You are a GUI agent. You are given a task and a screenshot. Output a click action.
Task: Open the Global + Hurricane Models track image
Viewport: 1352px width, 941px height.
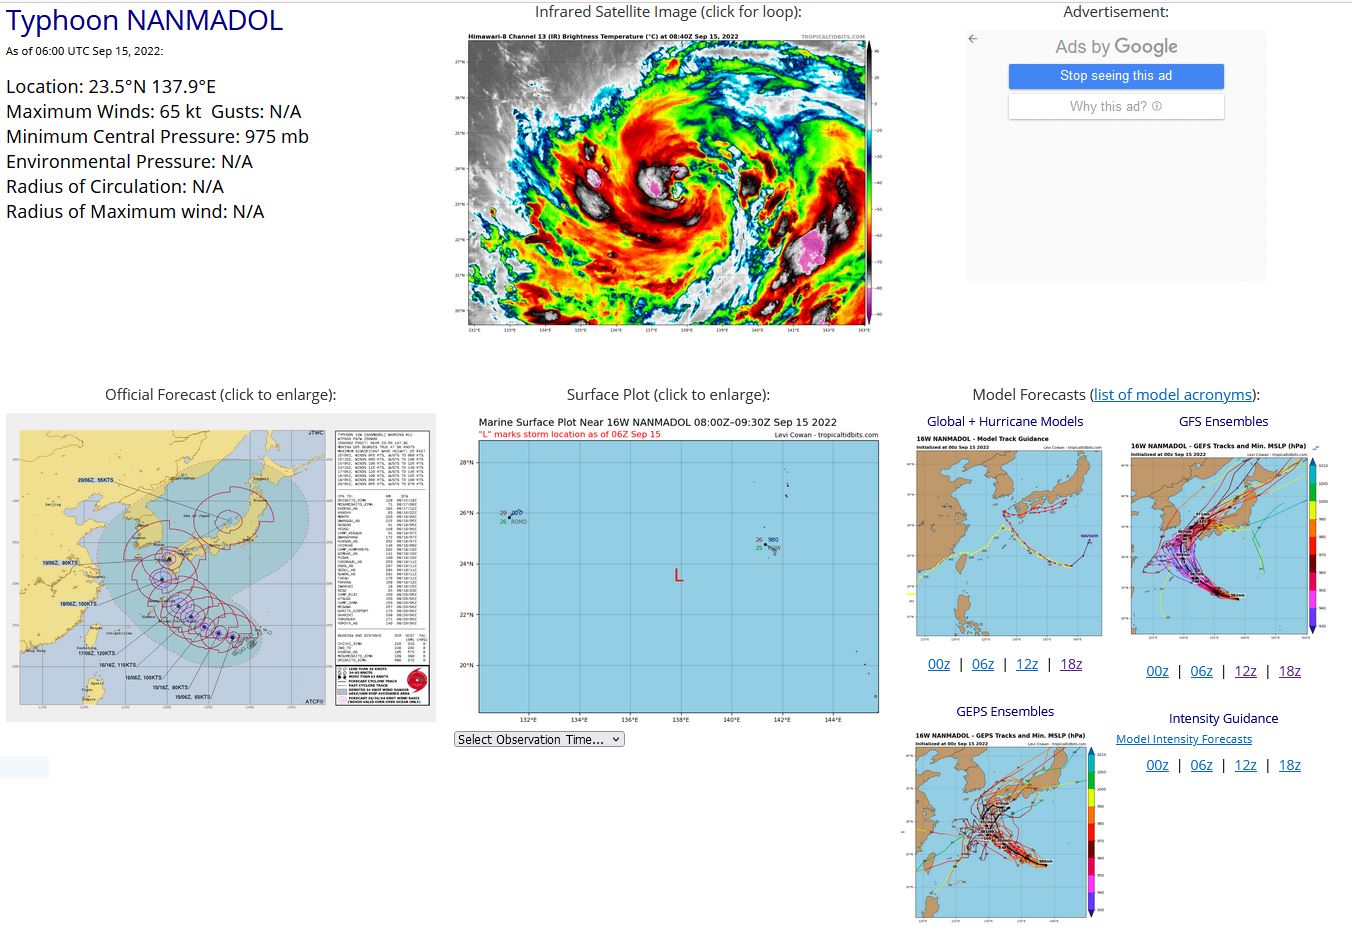[x=1010, y=538]
